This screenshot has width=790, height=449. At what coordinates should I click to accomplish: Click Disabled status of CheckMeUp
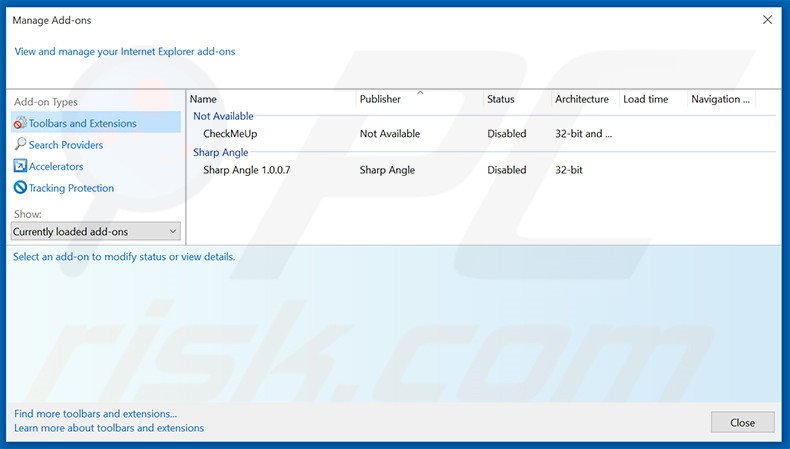point(506,134)
